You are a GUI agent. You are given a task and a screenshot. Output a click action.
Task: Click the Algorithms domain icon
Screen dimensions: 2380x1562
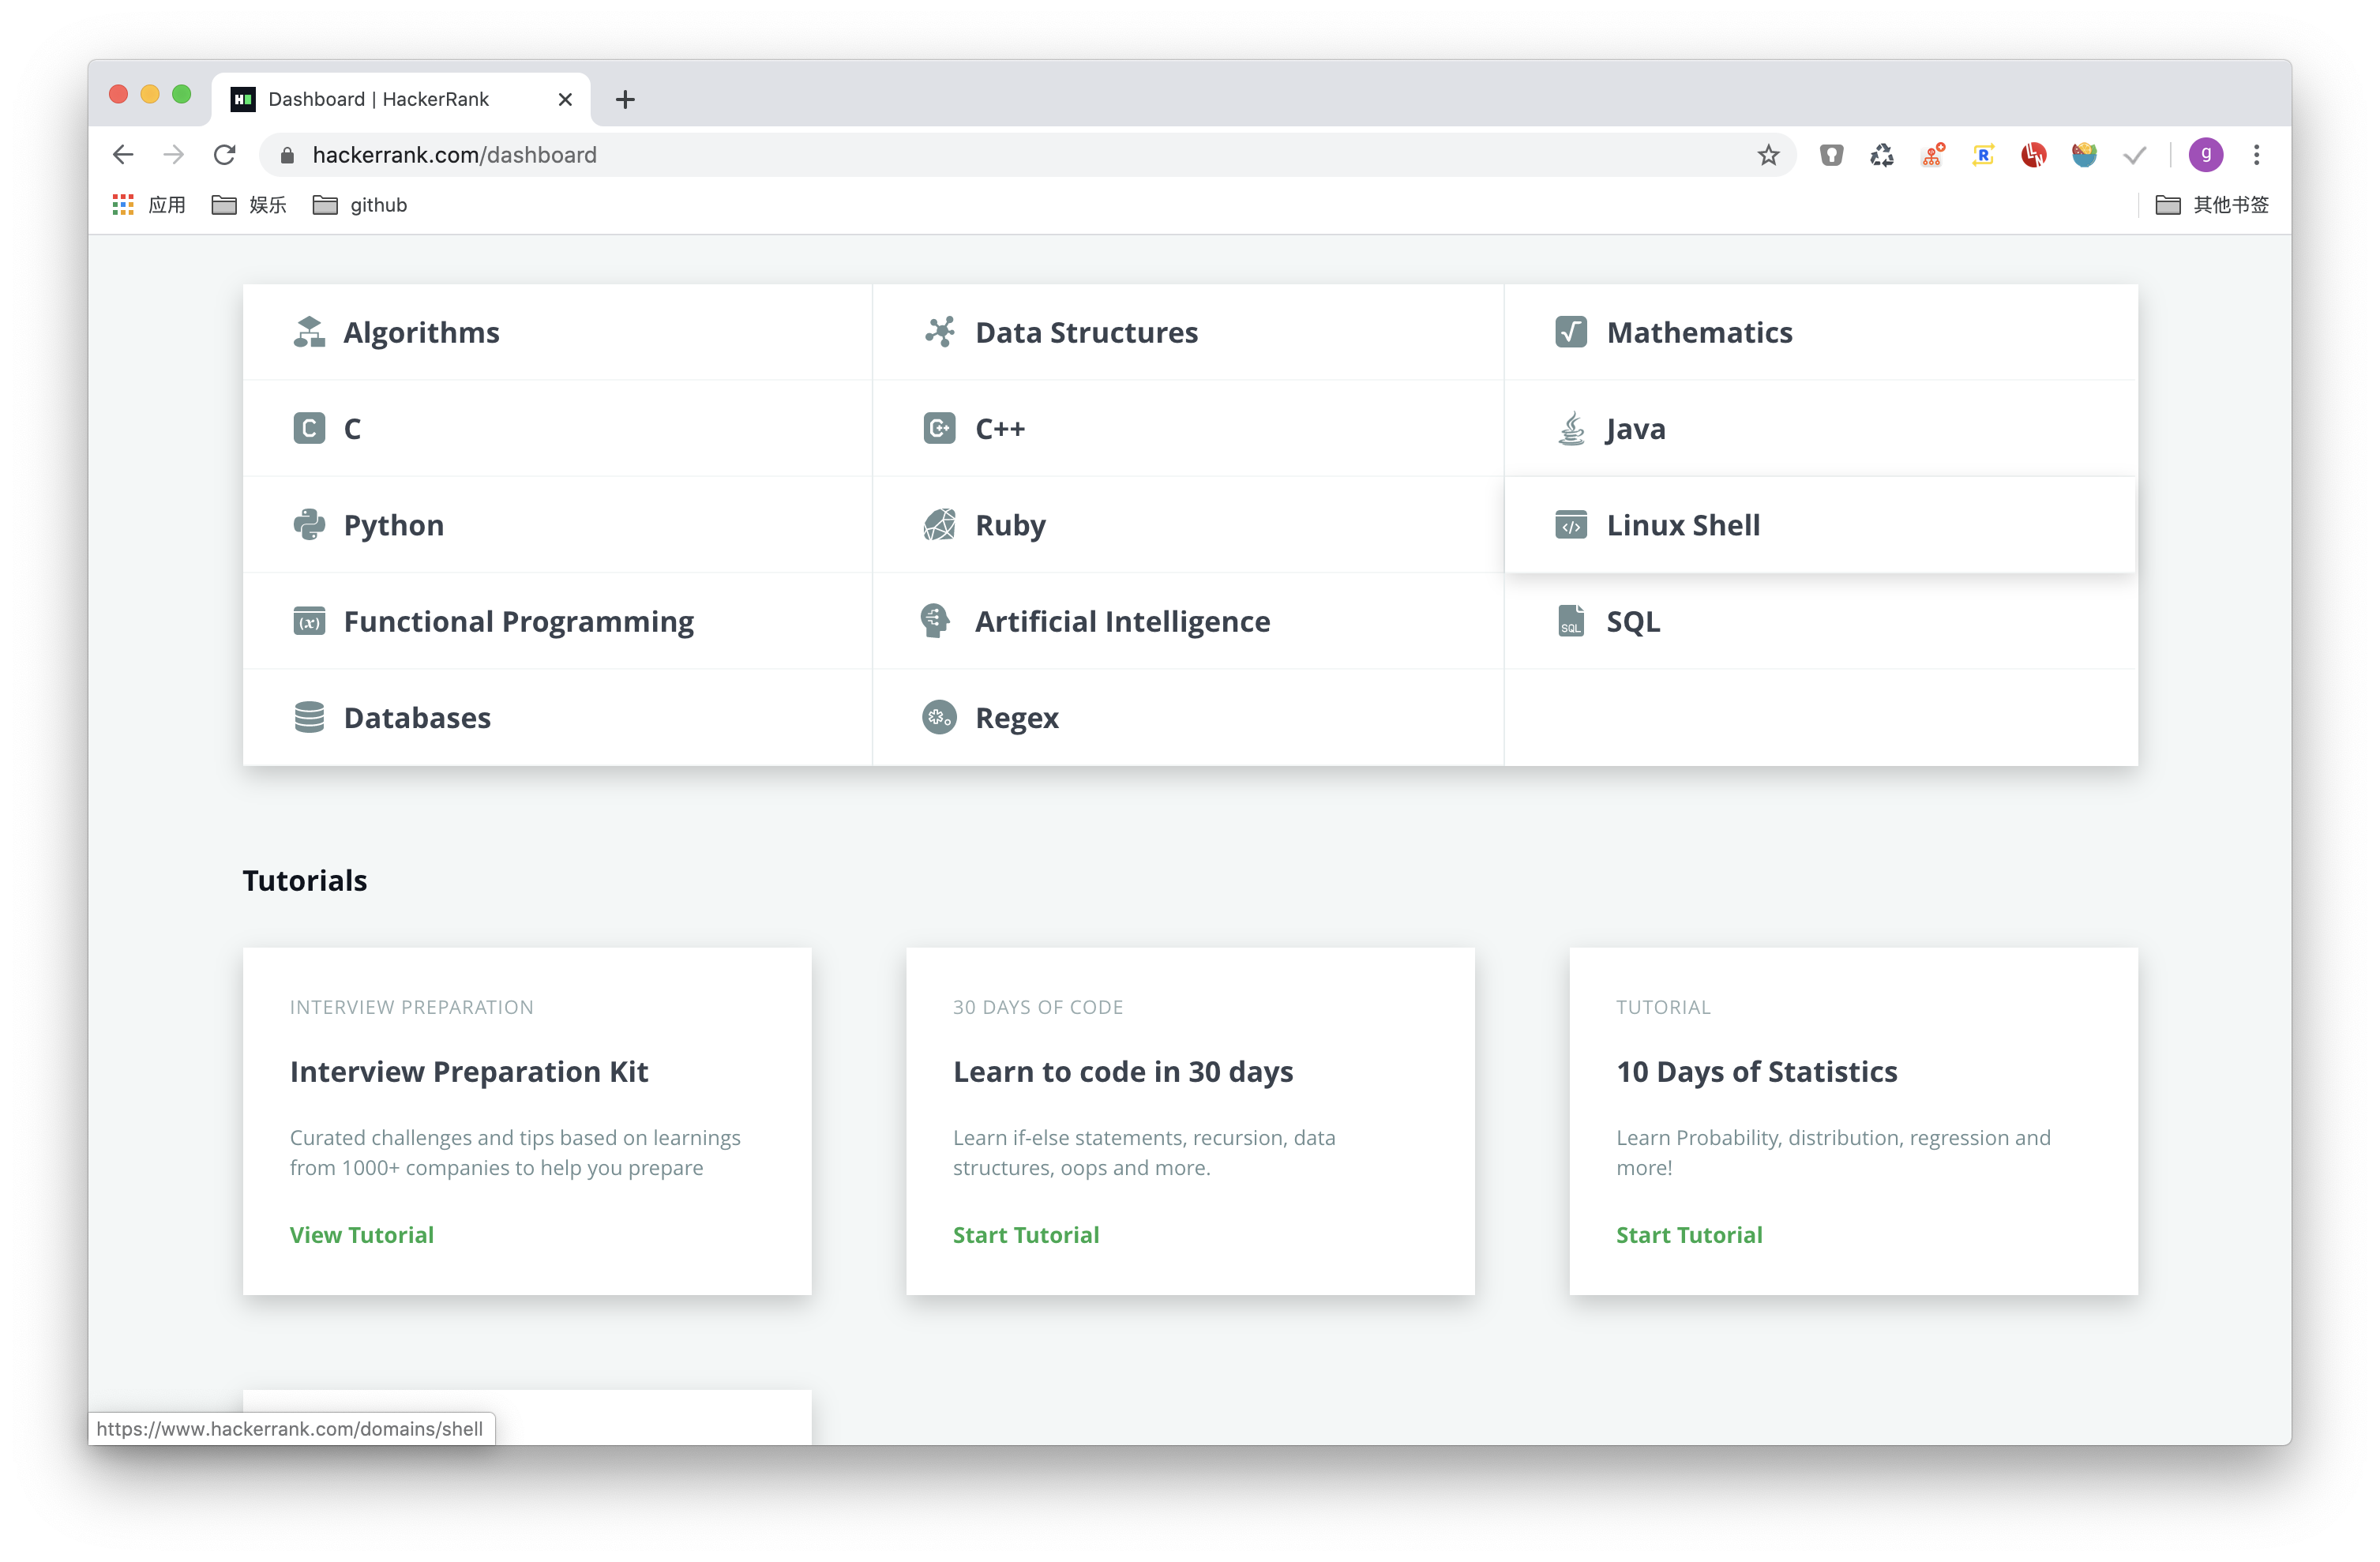pyautogui.click(x=309, y=332)
